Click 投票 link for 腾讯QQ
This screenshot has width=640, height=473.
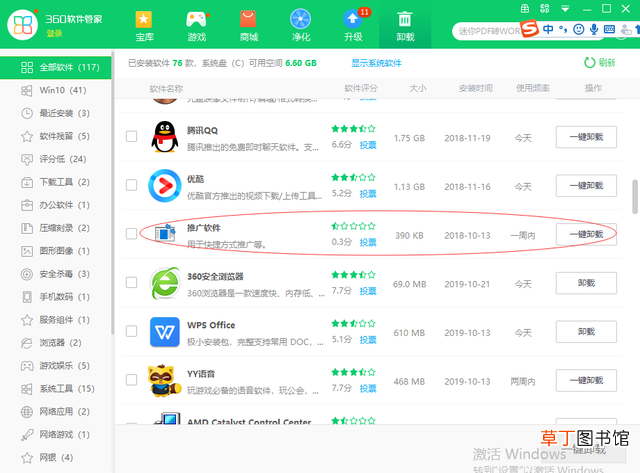point(368,145)
